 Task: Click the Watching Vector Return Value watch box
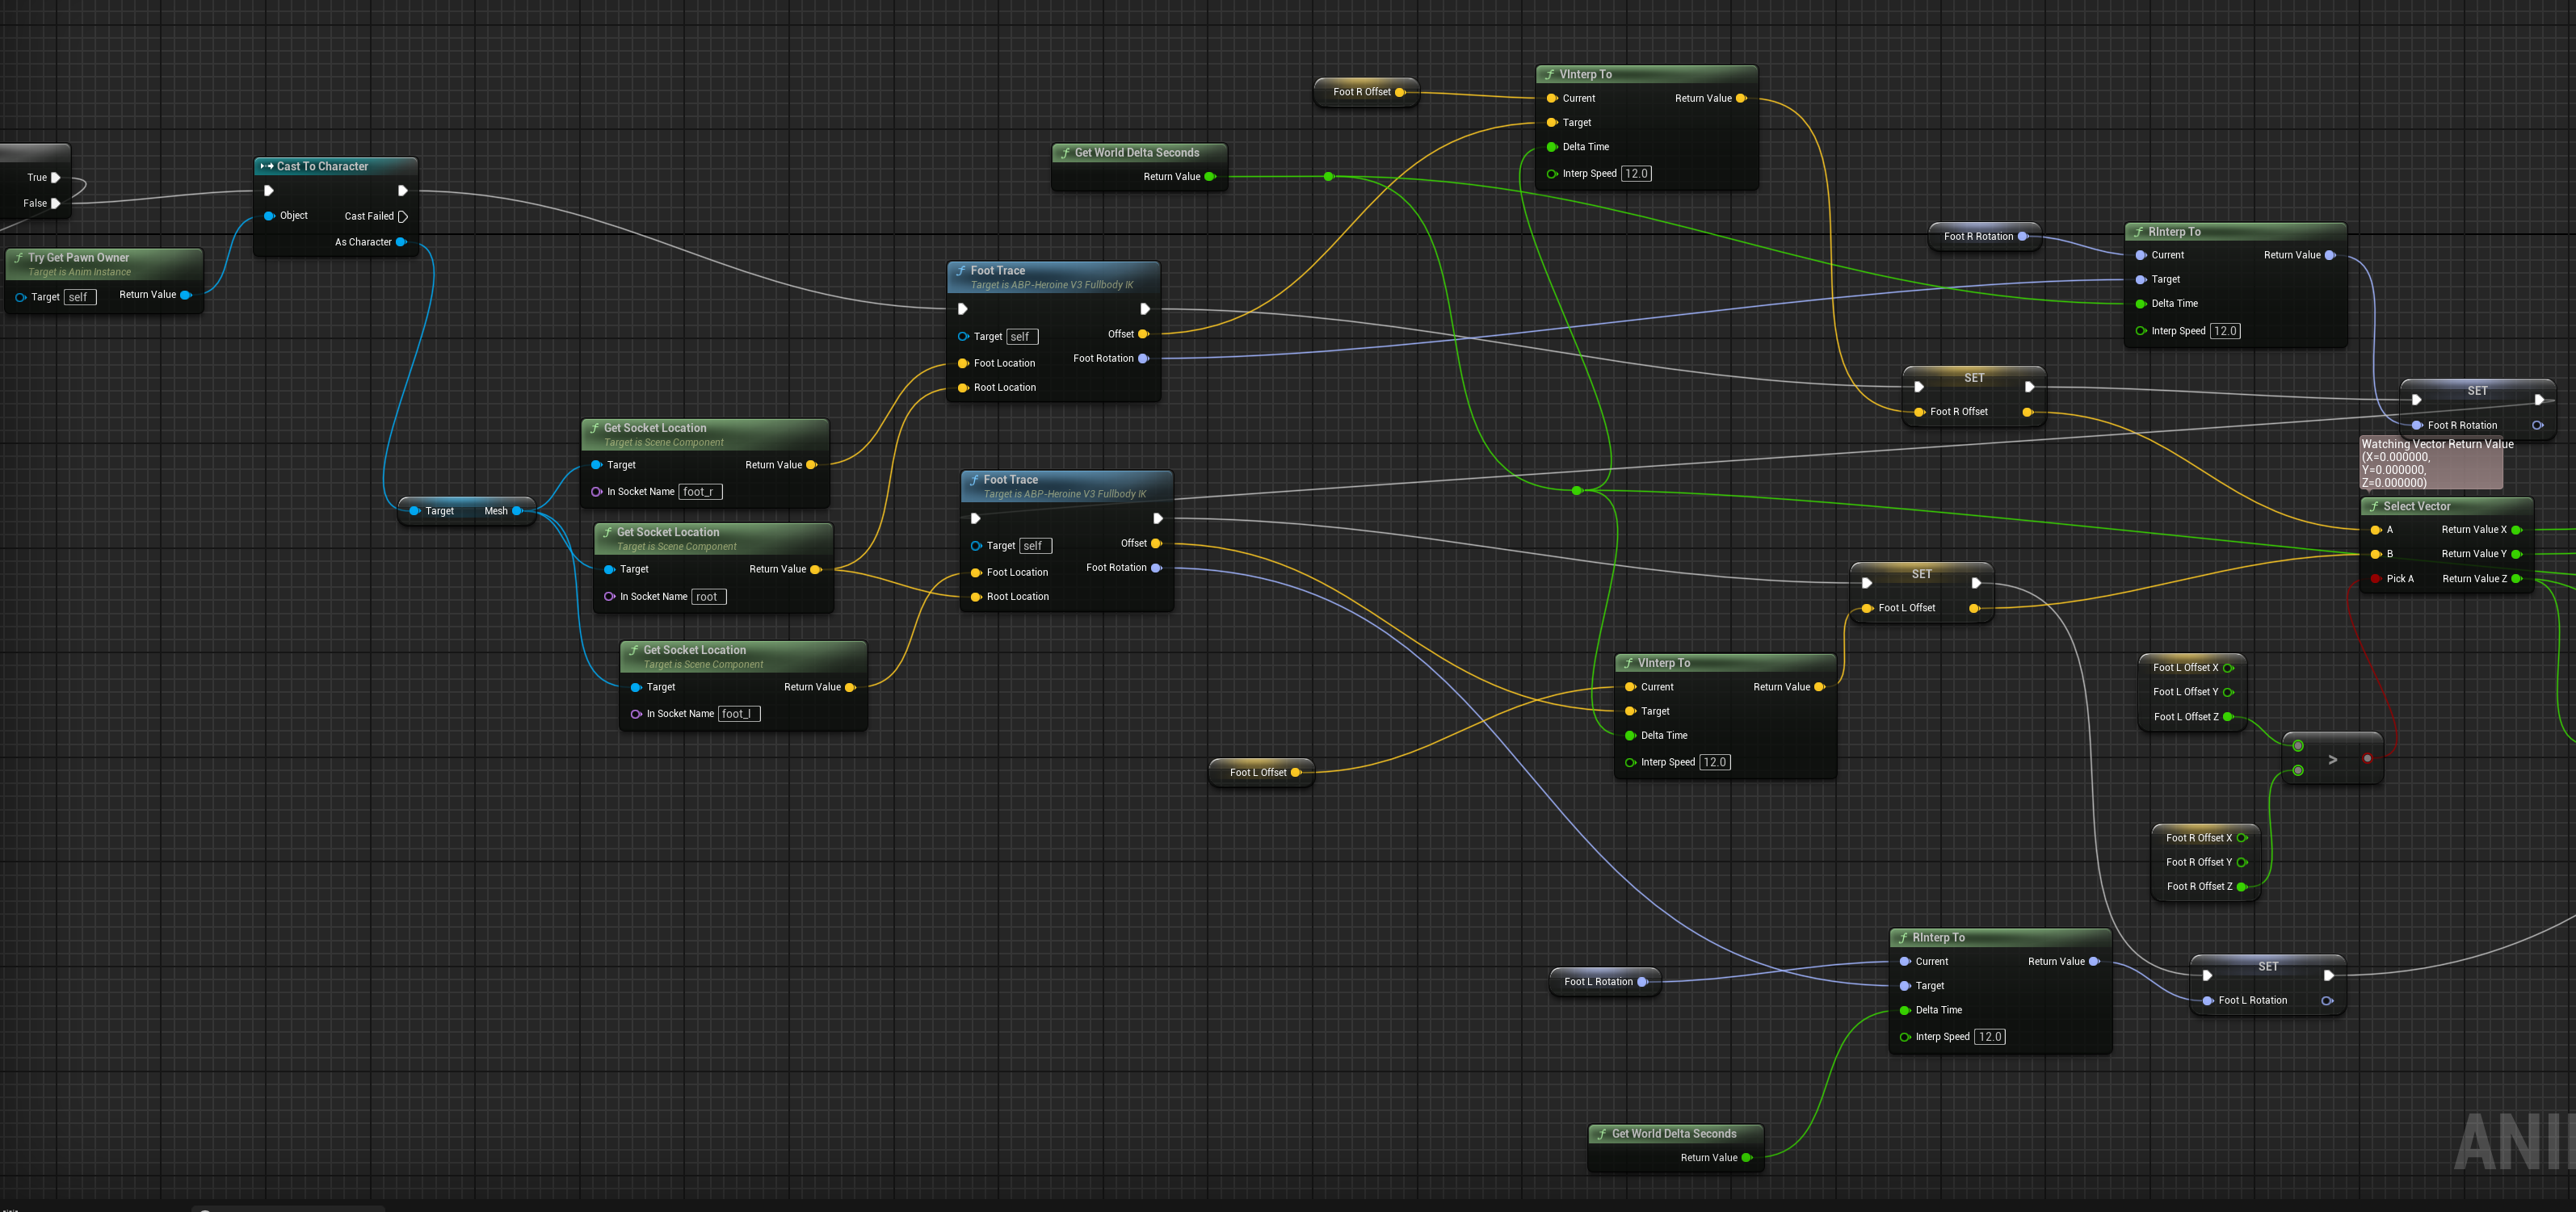pyautogui.click(x=2431, y=462)
